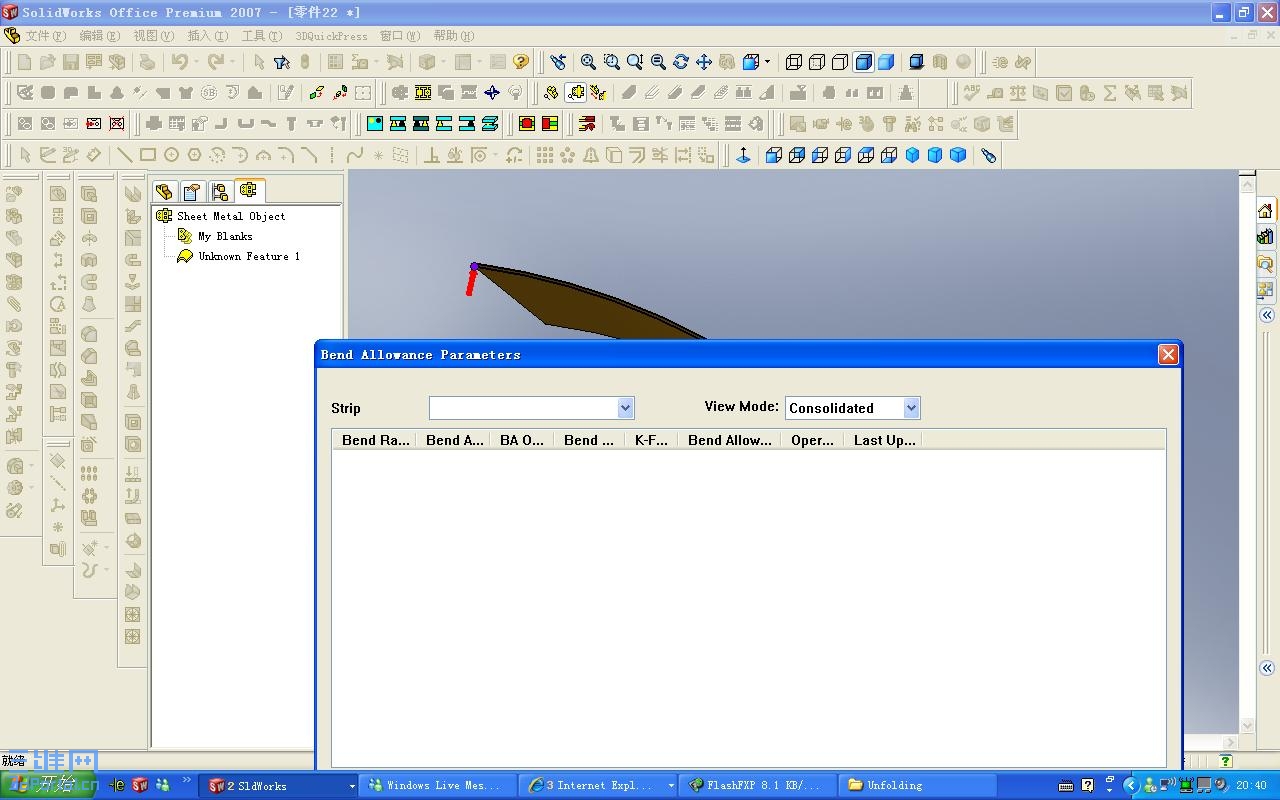Switch to Hidden Lines Removed display
1280x800 pixels.
[x=840, y=62]
